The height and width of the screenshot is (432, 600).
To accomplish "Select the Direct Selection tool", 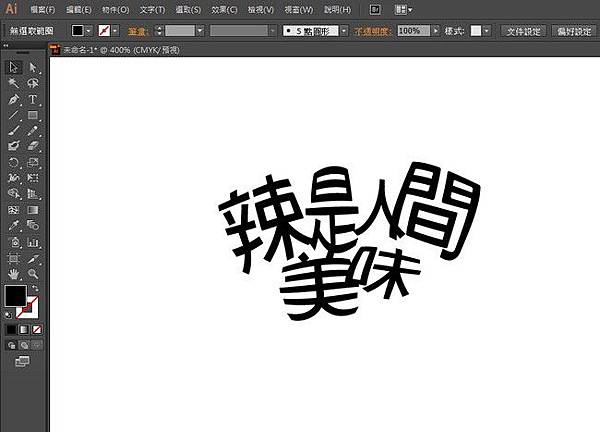I will 33,67.
